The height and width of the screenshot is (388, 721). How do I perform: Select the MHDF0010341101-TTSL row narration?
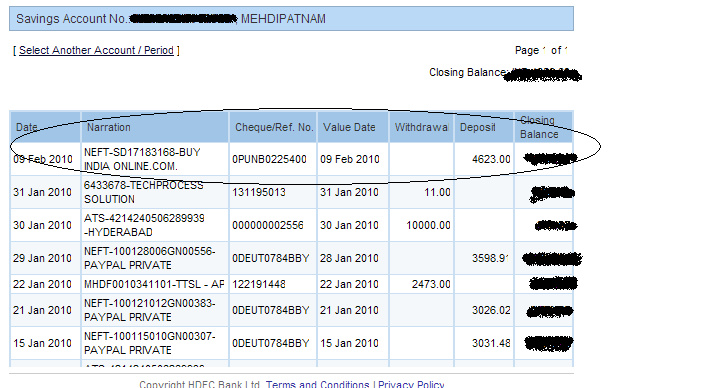click(154, 284)
